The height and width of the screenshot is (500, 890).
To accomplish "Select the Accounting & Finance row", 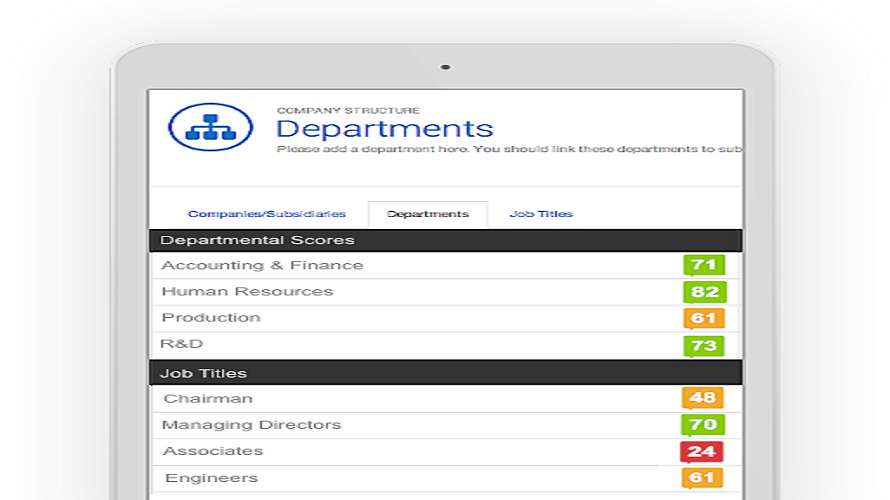I will tap(446, 265).
